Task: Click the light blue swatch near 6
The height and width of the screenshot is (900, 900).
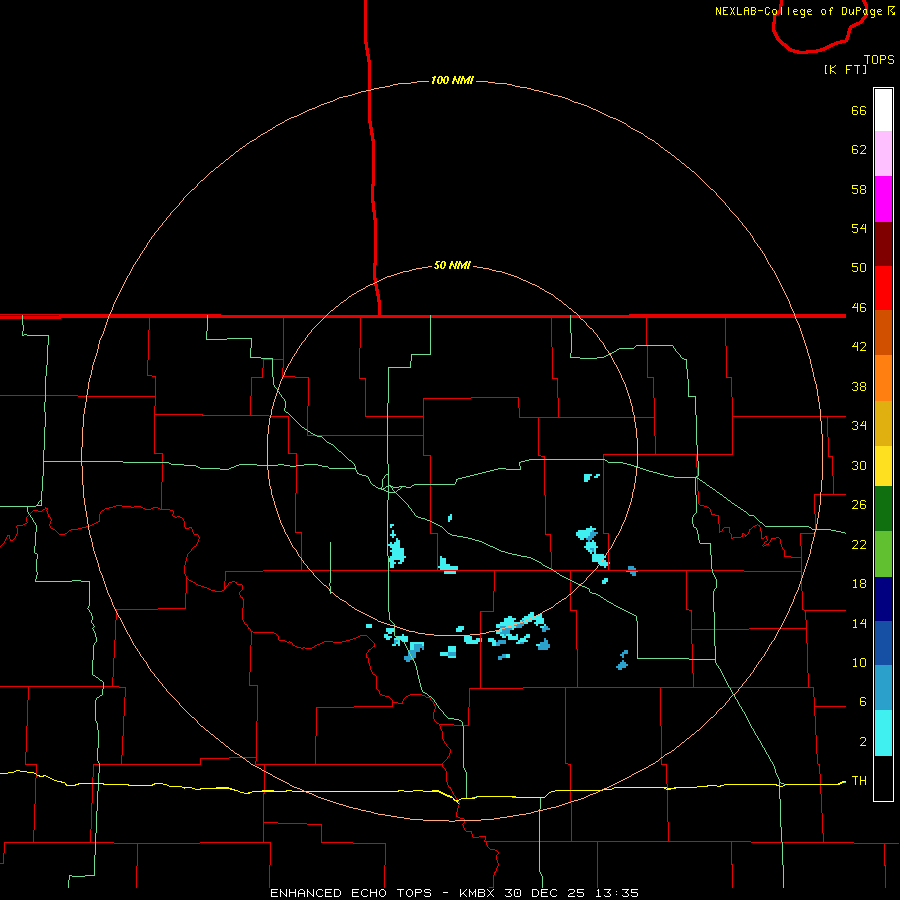Action: point(883,687)
